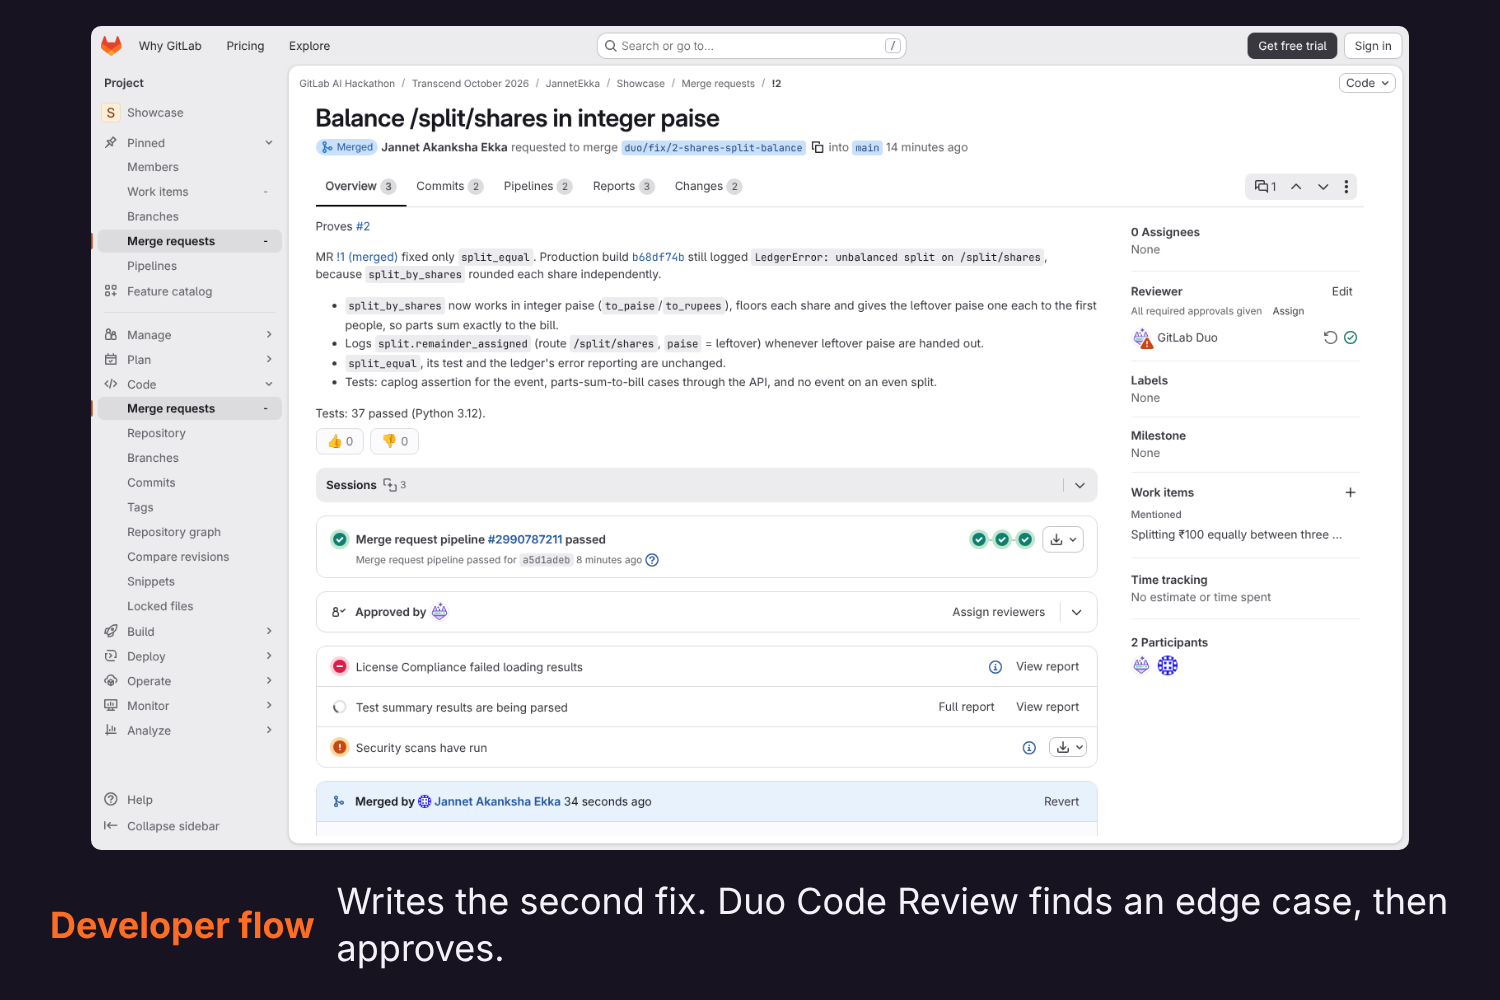Click the Showcase project avatar
Viewport: 1500px width, 1000px height.
(x=111, y=113)
